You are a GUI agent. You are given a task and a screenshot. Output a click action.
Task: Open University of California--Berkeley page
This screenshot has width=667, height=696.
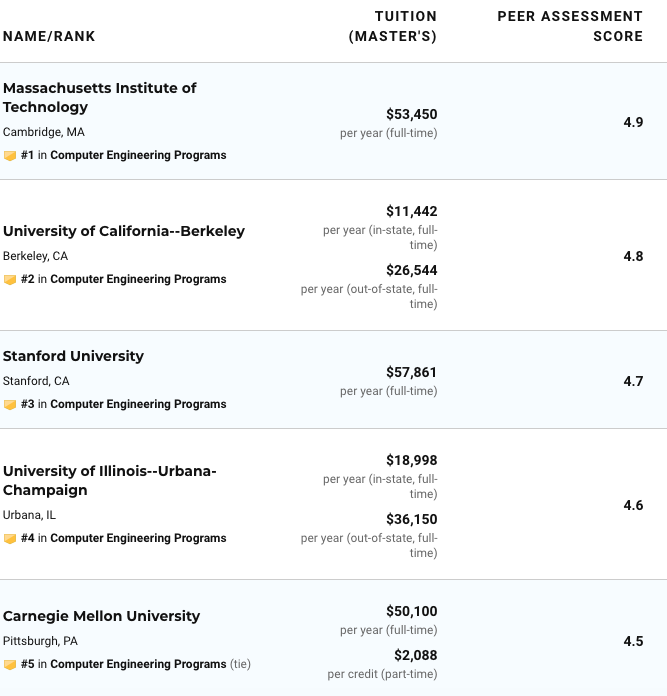pos(123,231)
